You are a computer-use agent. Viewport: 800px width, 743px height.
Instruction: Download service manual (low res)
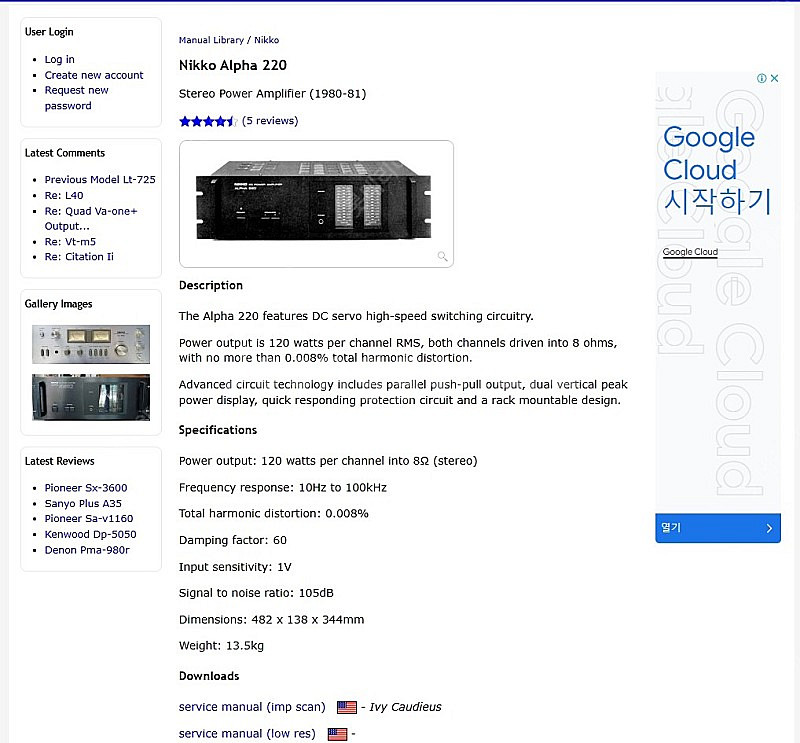tap(246, 734)
